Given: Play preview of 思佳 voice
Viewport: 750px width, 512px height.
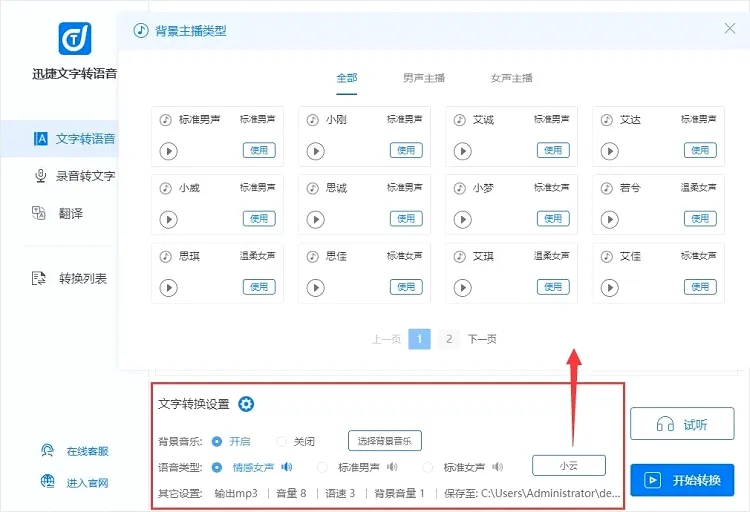Looking at the screenshot, I should coord(315,288).
